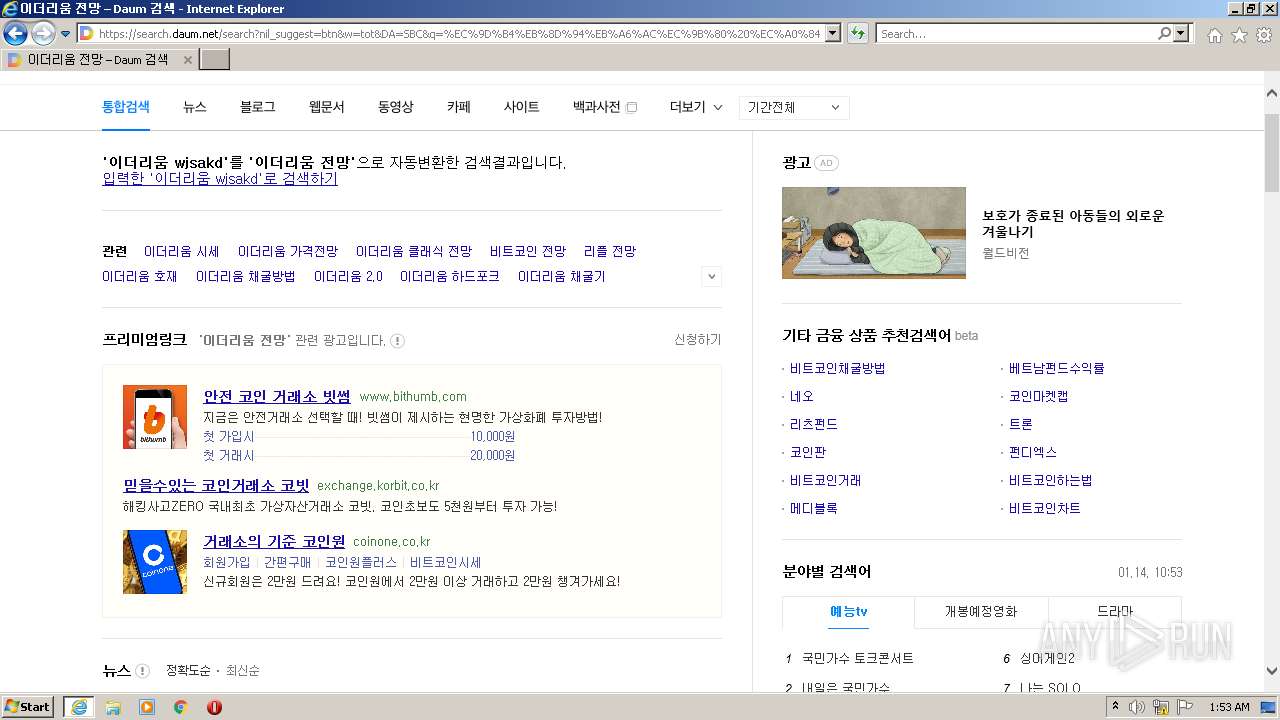The height and width of the screenshot is (720, 1280).
Task: Click info icon next to 뉴스 heading
Action: [x=142, y=671]
